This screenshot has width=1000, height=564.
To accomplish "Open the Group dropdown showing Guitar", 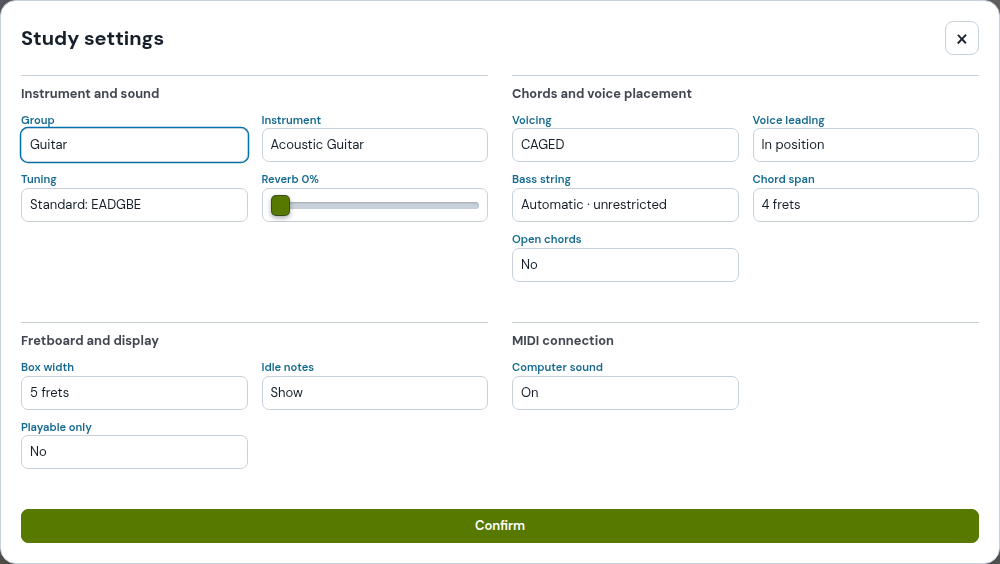I will [135, 145].
